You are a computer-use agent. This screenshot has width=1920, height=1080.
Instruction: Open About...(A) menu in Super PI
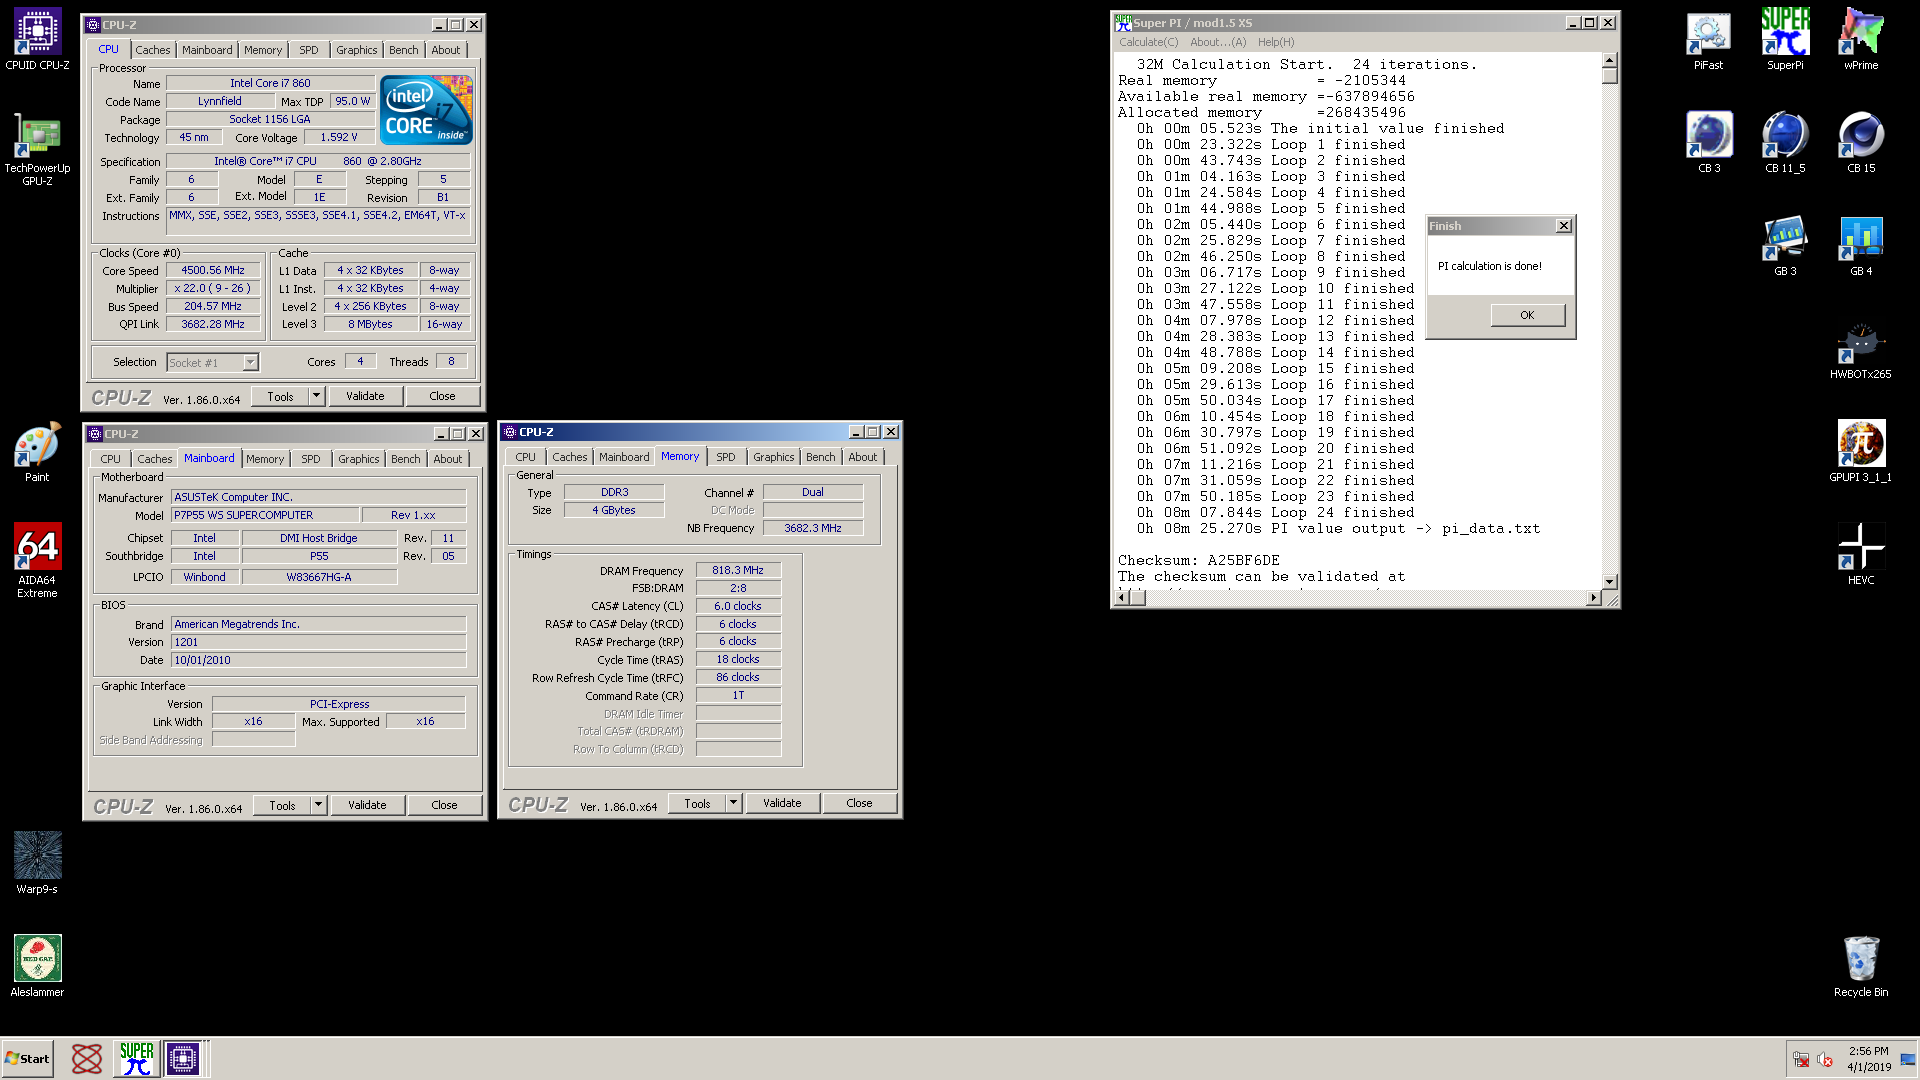[x=1218, y=42]
